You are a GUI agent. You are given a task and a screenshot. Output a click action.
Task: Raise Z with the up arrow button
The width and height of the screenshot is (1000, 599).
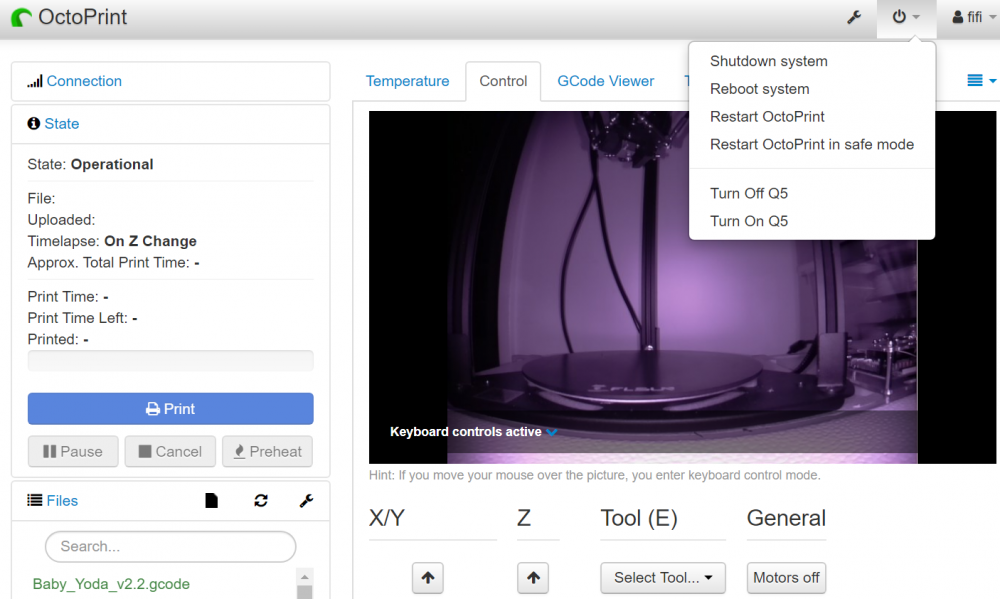(x=533, y=578)
